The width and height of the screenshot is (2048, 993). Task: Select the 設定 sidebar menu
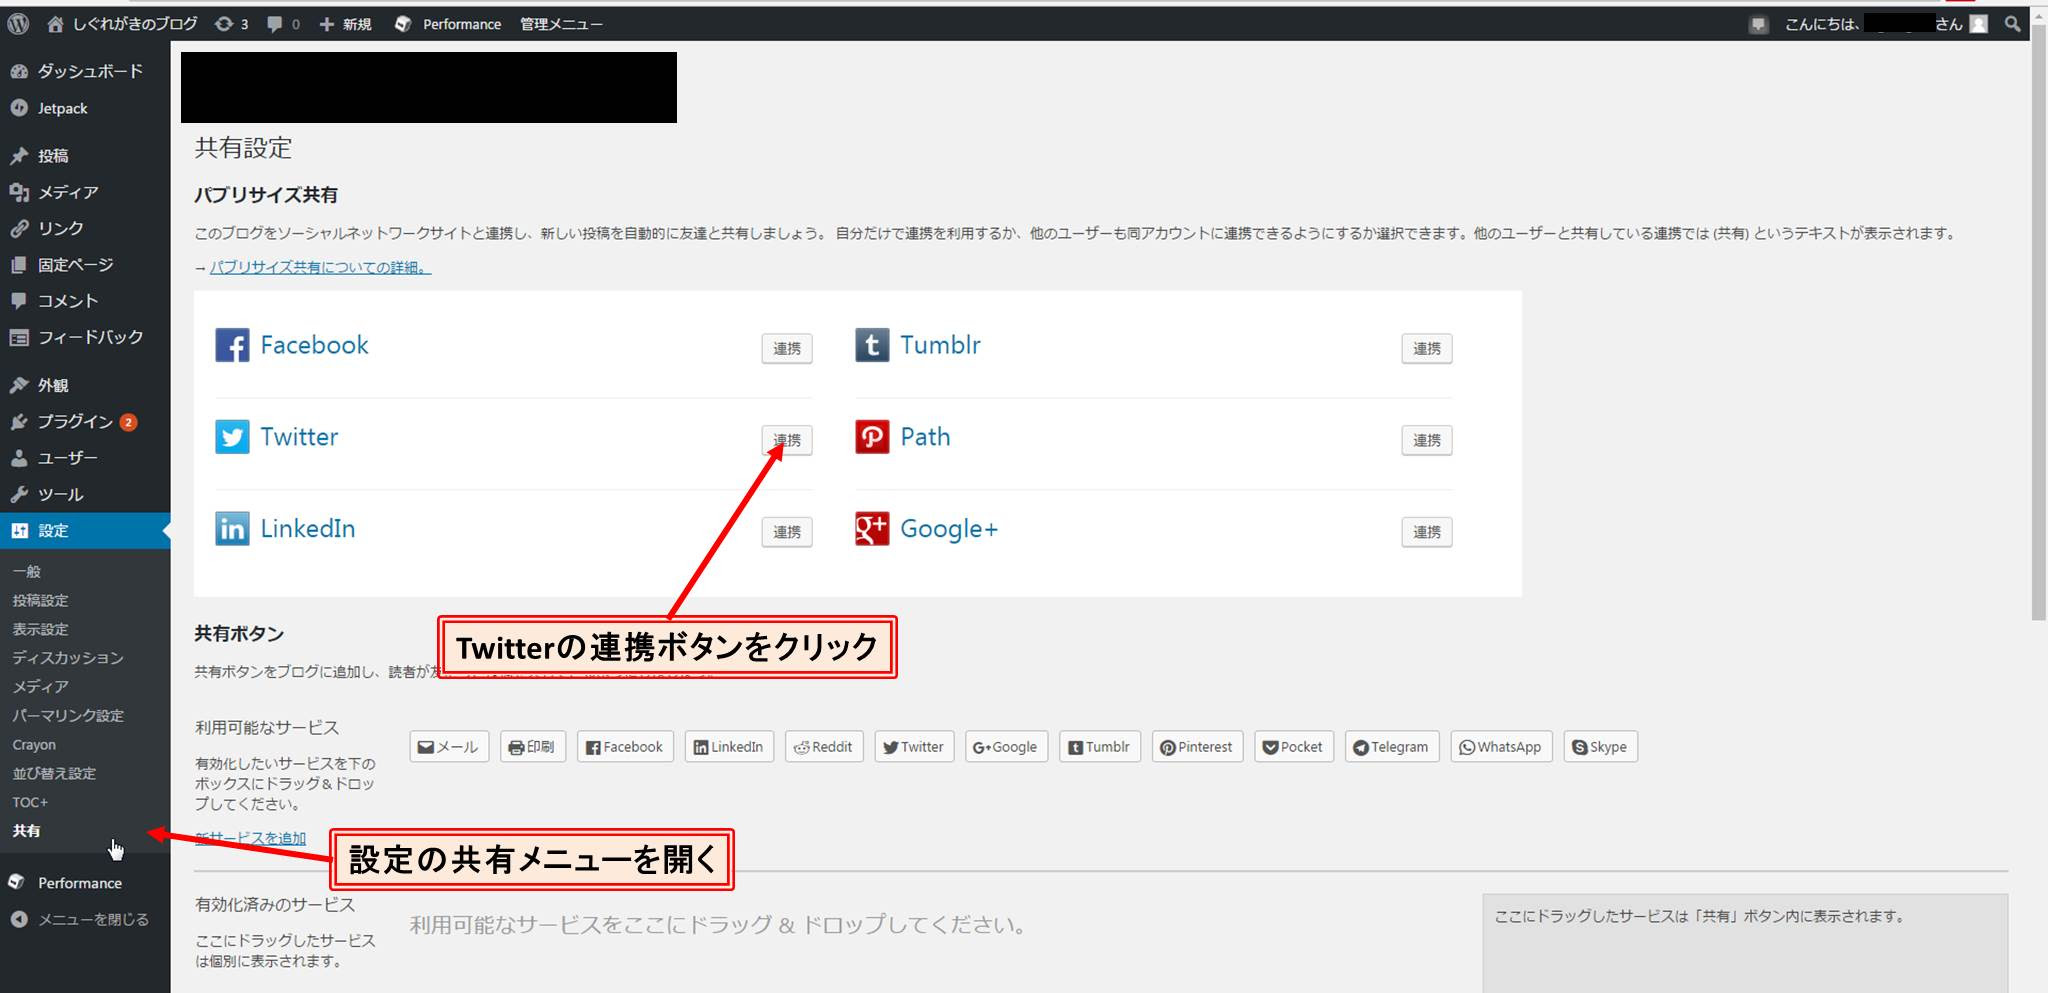click(x=85, y=531)
